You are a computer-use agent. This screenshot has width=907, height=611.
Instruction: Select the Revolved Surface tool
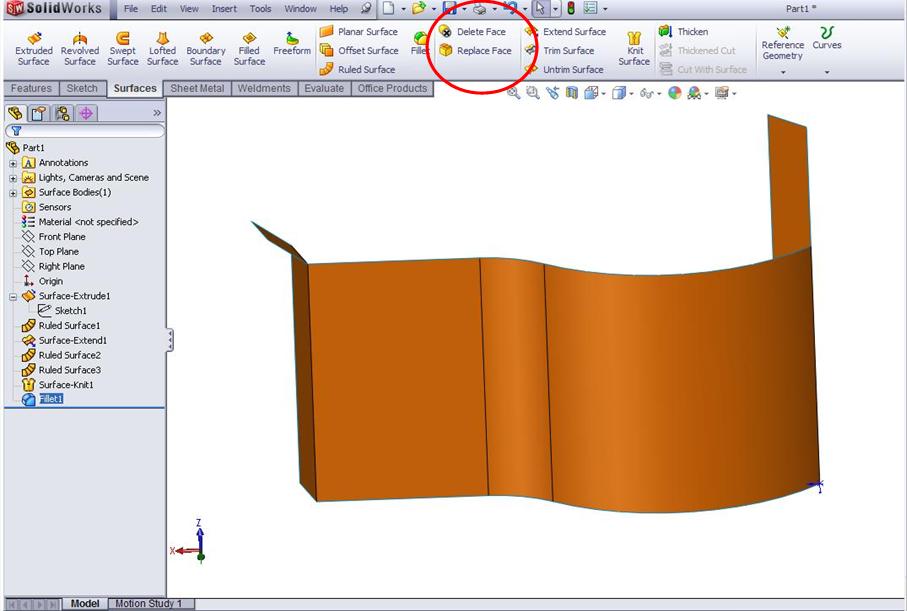point(79,49)
